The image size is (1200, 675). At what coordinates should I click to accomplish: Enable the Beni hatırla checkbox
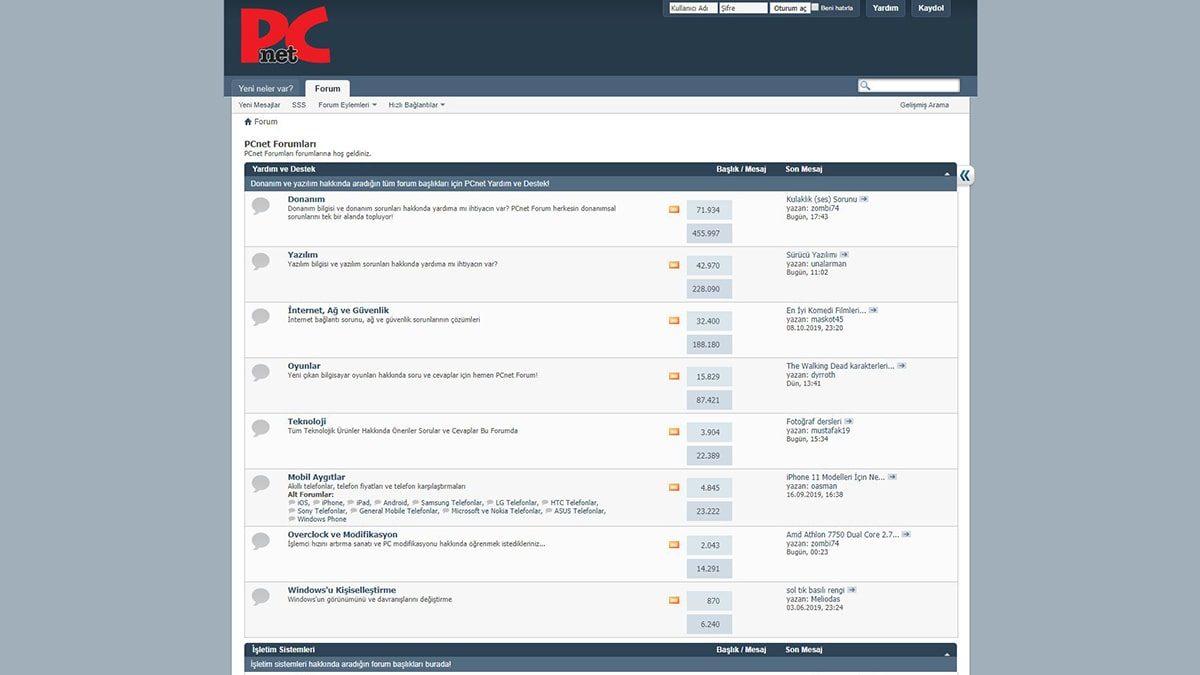click(x=817, y=7)
